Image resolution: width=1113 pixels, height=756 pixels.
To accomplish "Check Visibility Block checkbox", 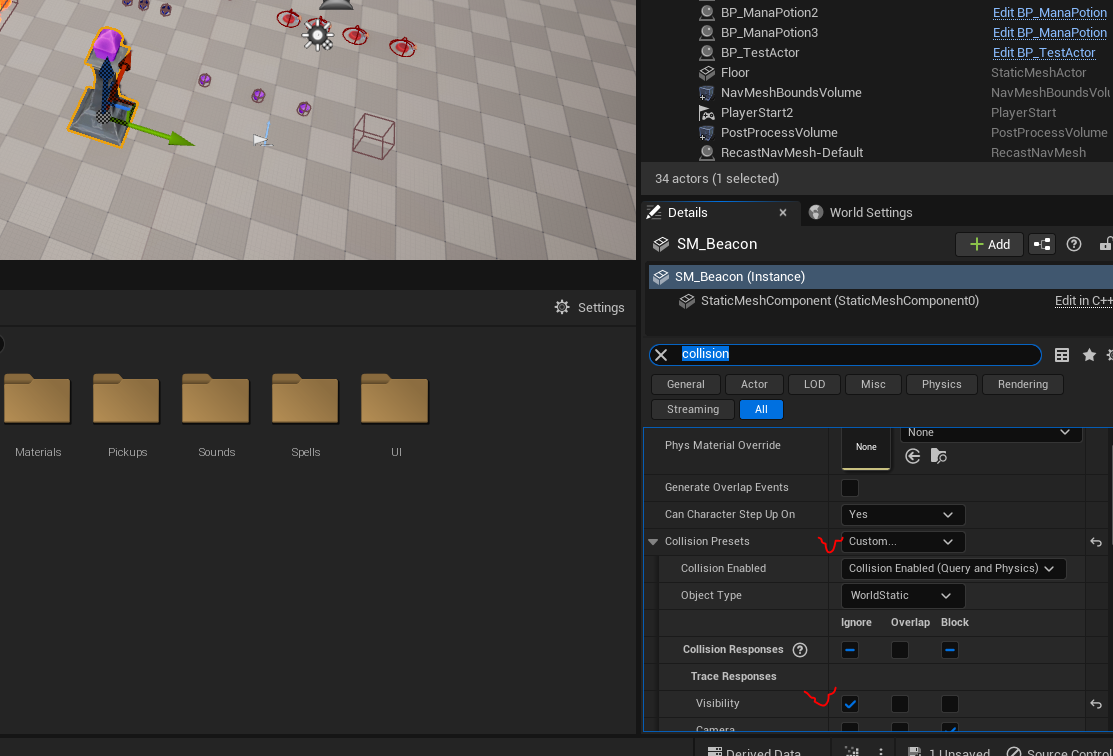I will 950,703.
